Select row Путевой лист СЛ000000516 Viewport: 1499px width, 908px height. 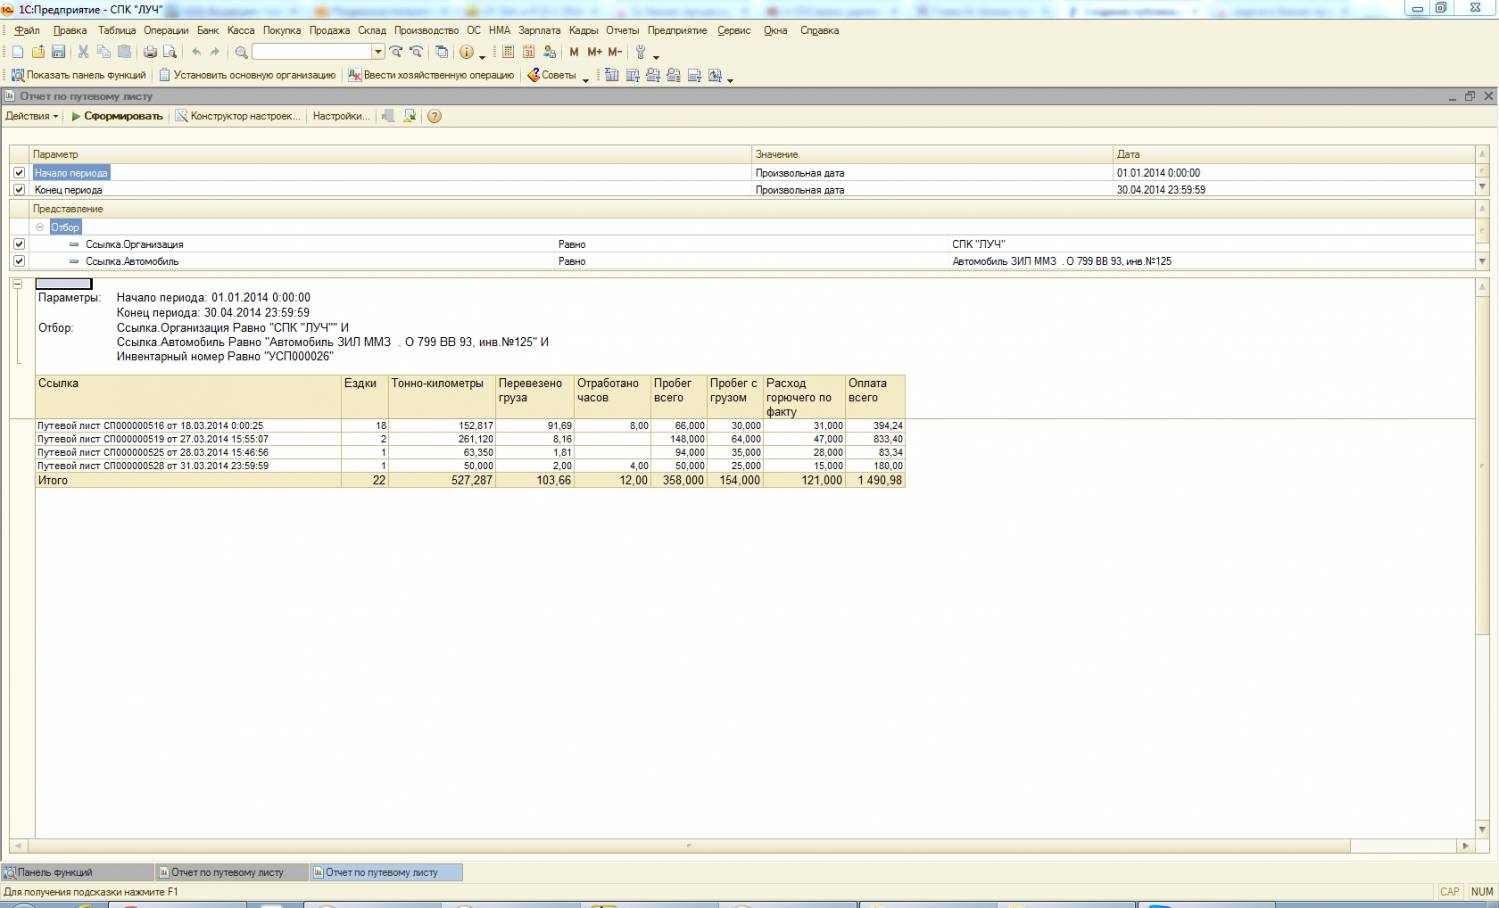[470, 425]
